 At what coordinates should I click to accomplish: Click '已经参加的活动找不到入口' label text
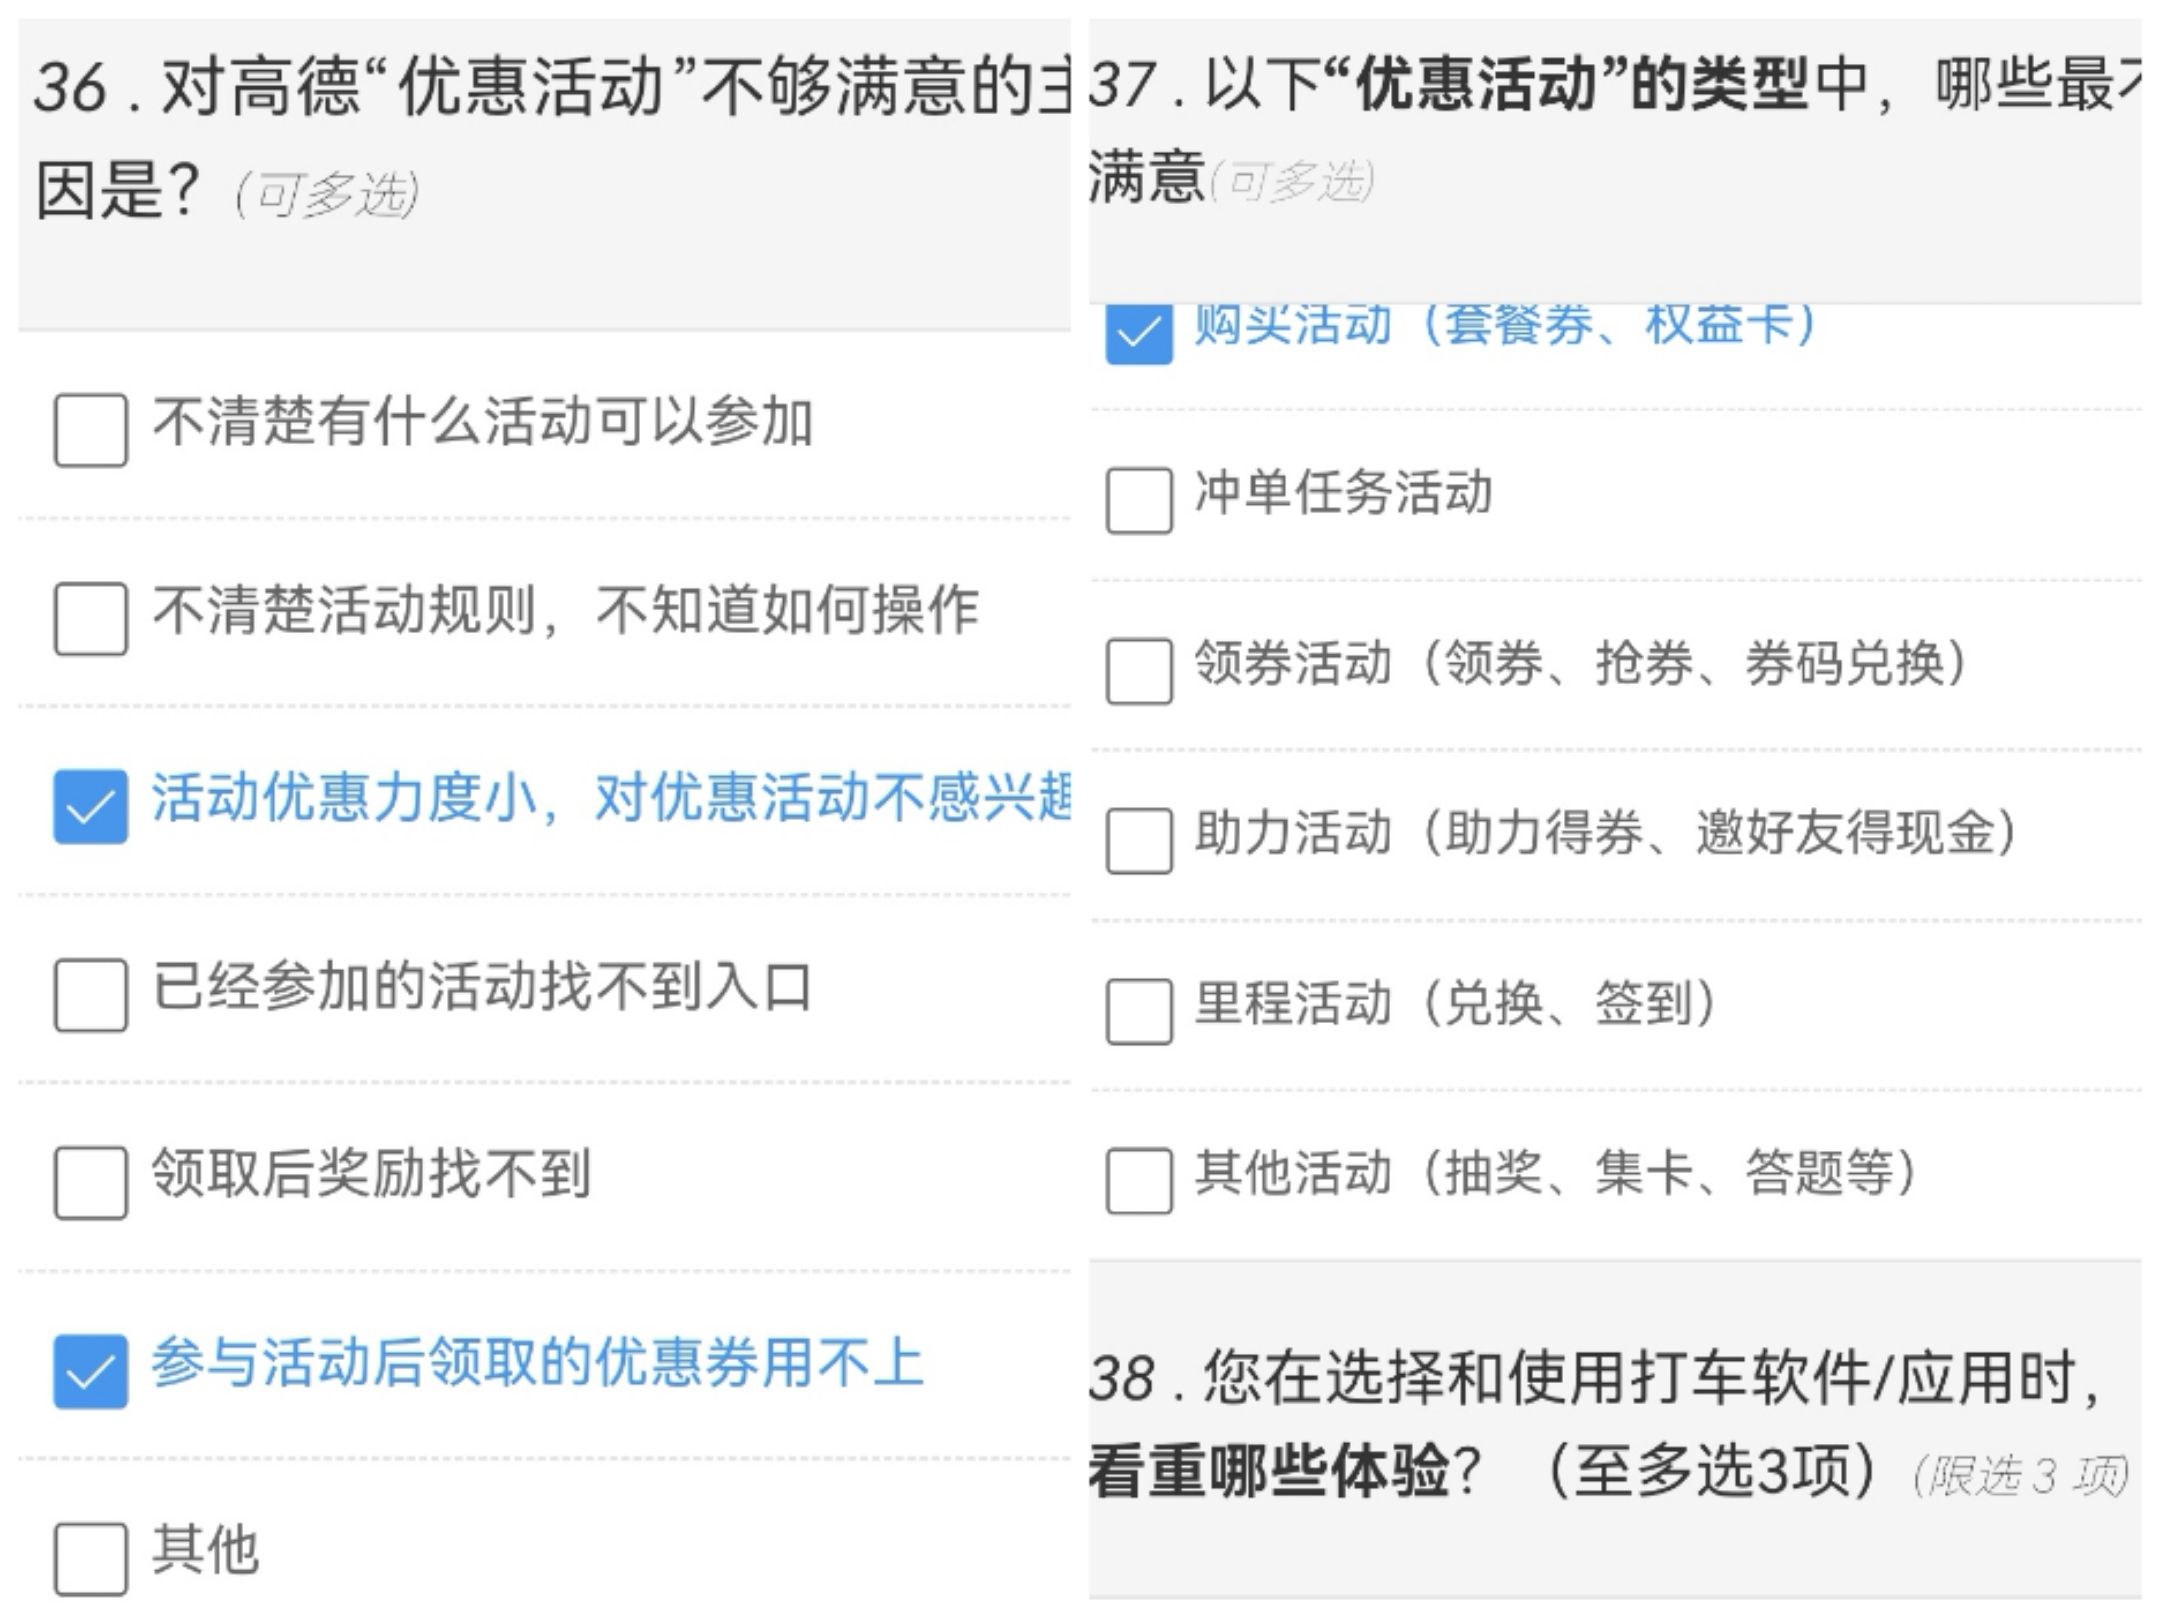pyautogui.click(x=480, y=986)
